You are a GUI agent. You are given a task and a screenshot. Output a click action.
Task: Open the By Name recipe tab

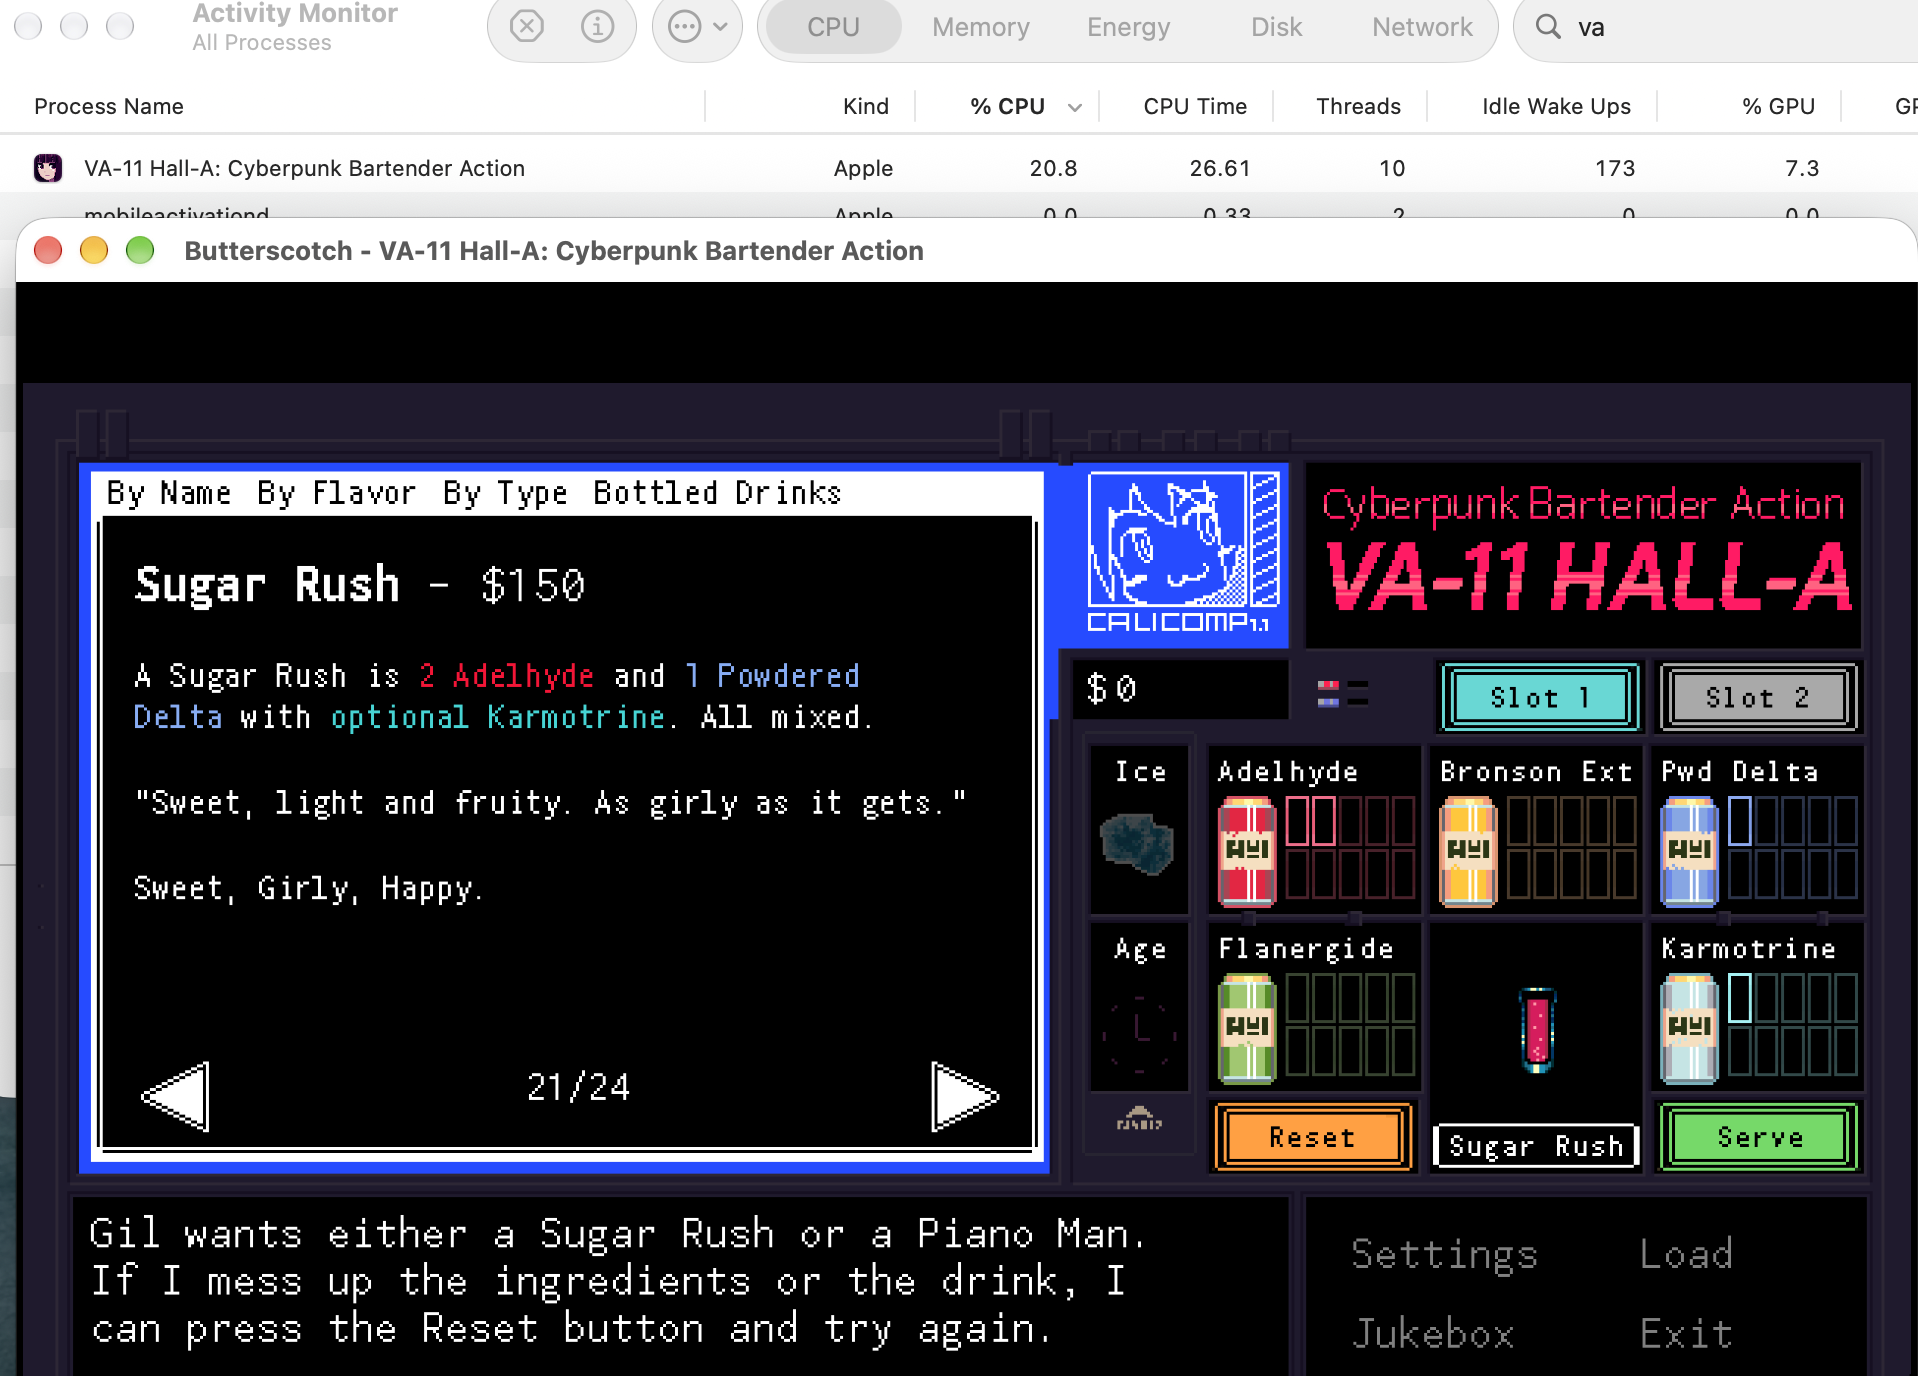pos(168,493)
